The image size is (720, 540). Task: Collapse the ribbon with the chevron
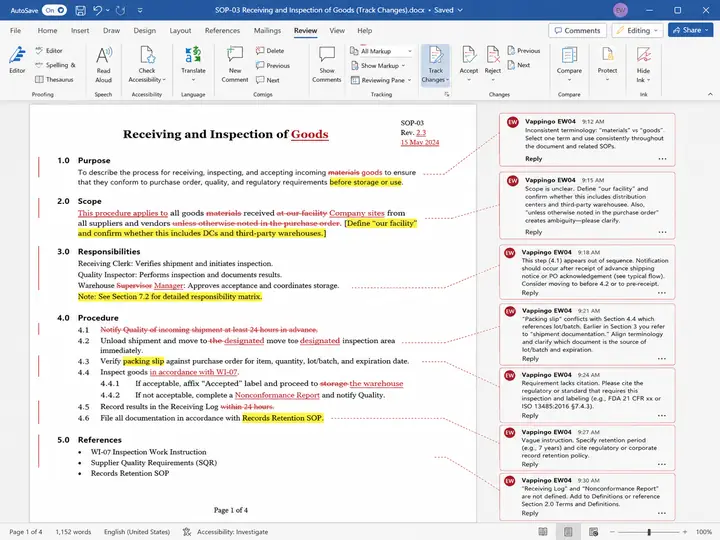(710, 94)
